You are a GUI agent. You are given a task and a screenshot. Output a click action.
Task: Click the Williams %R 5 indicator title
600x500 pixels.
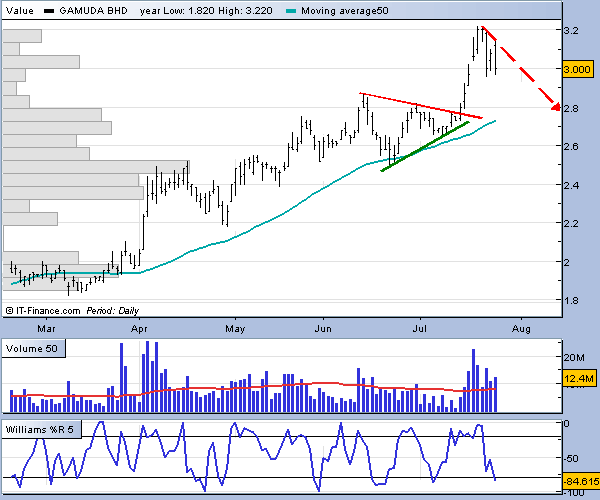[x=42, y=430]
